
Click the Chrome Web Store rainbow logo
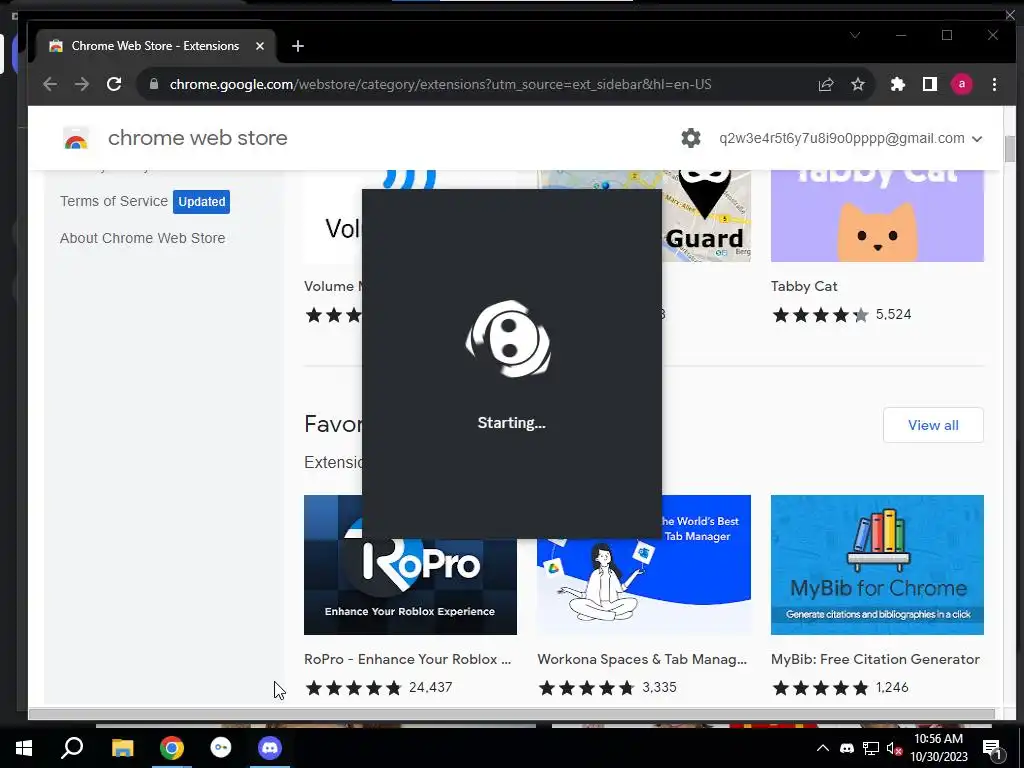point(76,138)
